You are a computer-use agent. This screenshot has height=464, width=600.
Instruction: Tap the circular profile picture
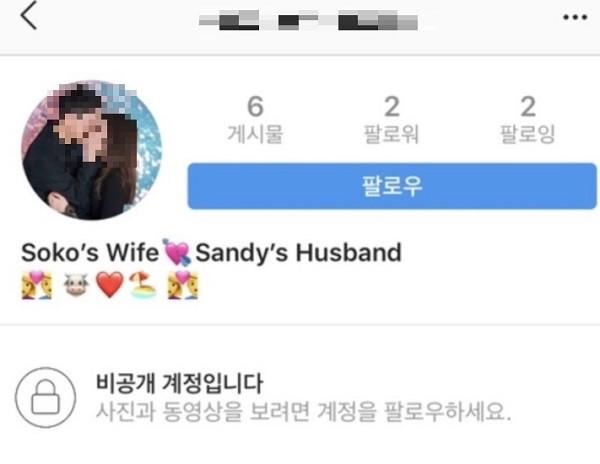tap(91, 150)
